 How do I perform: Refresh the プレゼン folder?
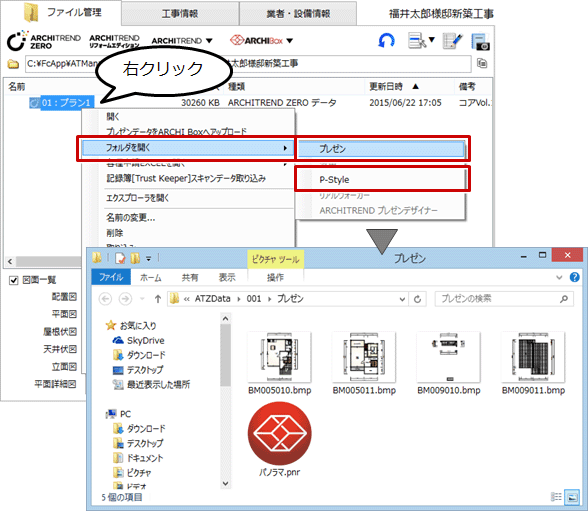click(417, 299)
